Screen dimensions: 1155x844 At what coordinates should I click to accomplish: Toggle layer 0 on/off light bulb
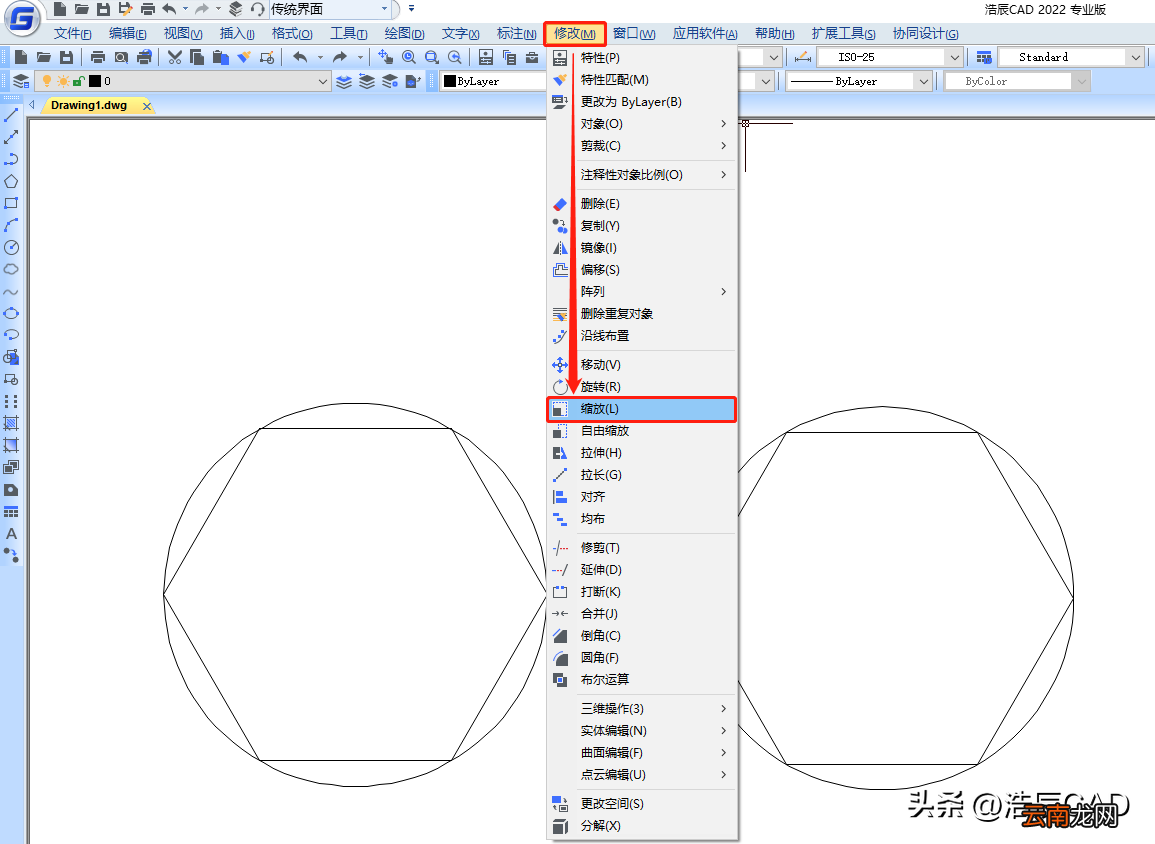47,81
